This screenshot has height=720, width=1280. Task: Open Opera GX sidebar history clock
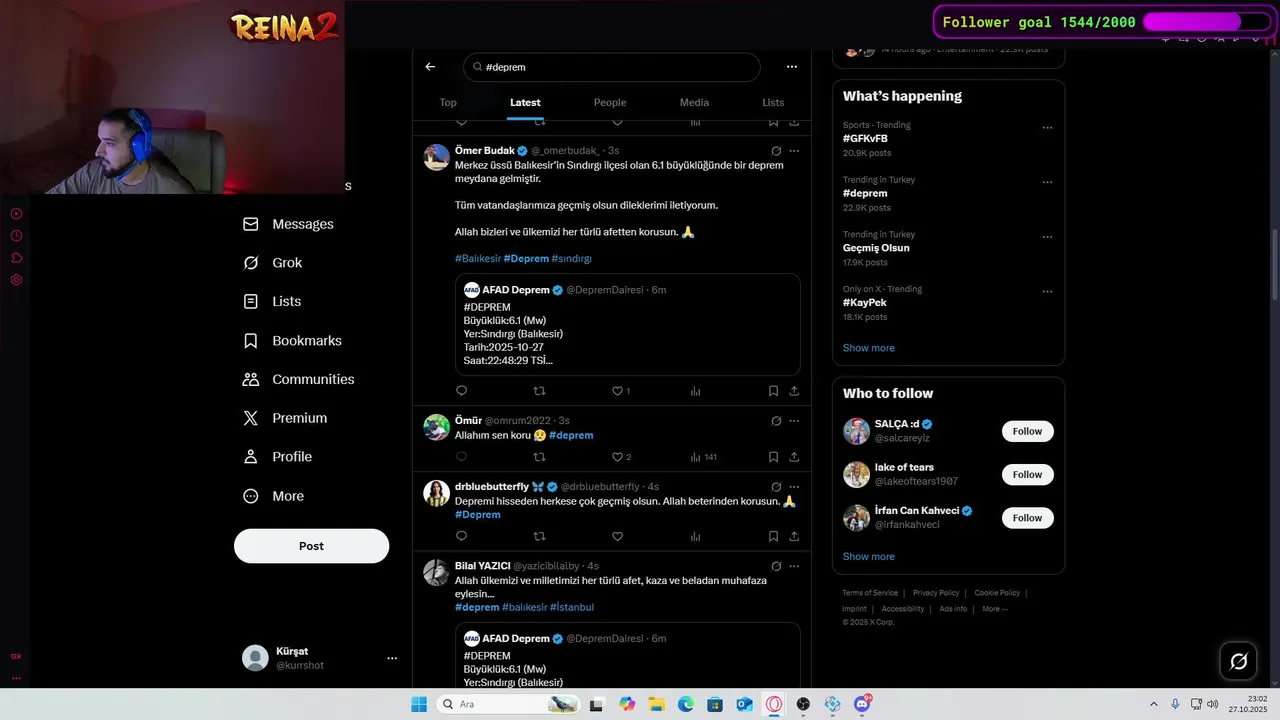point(16,236)
